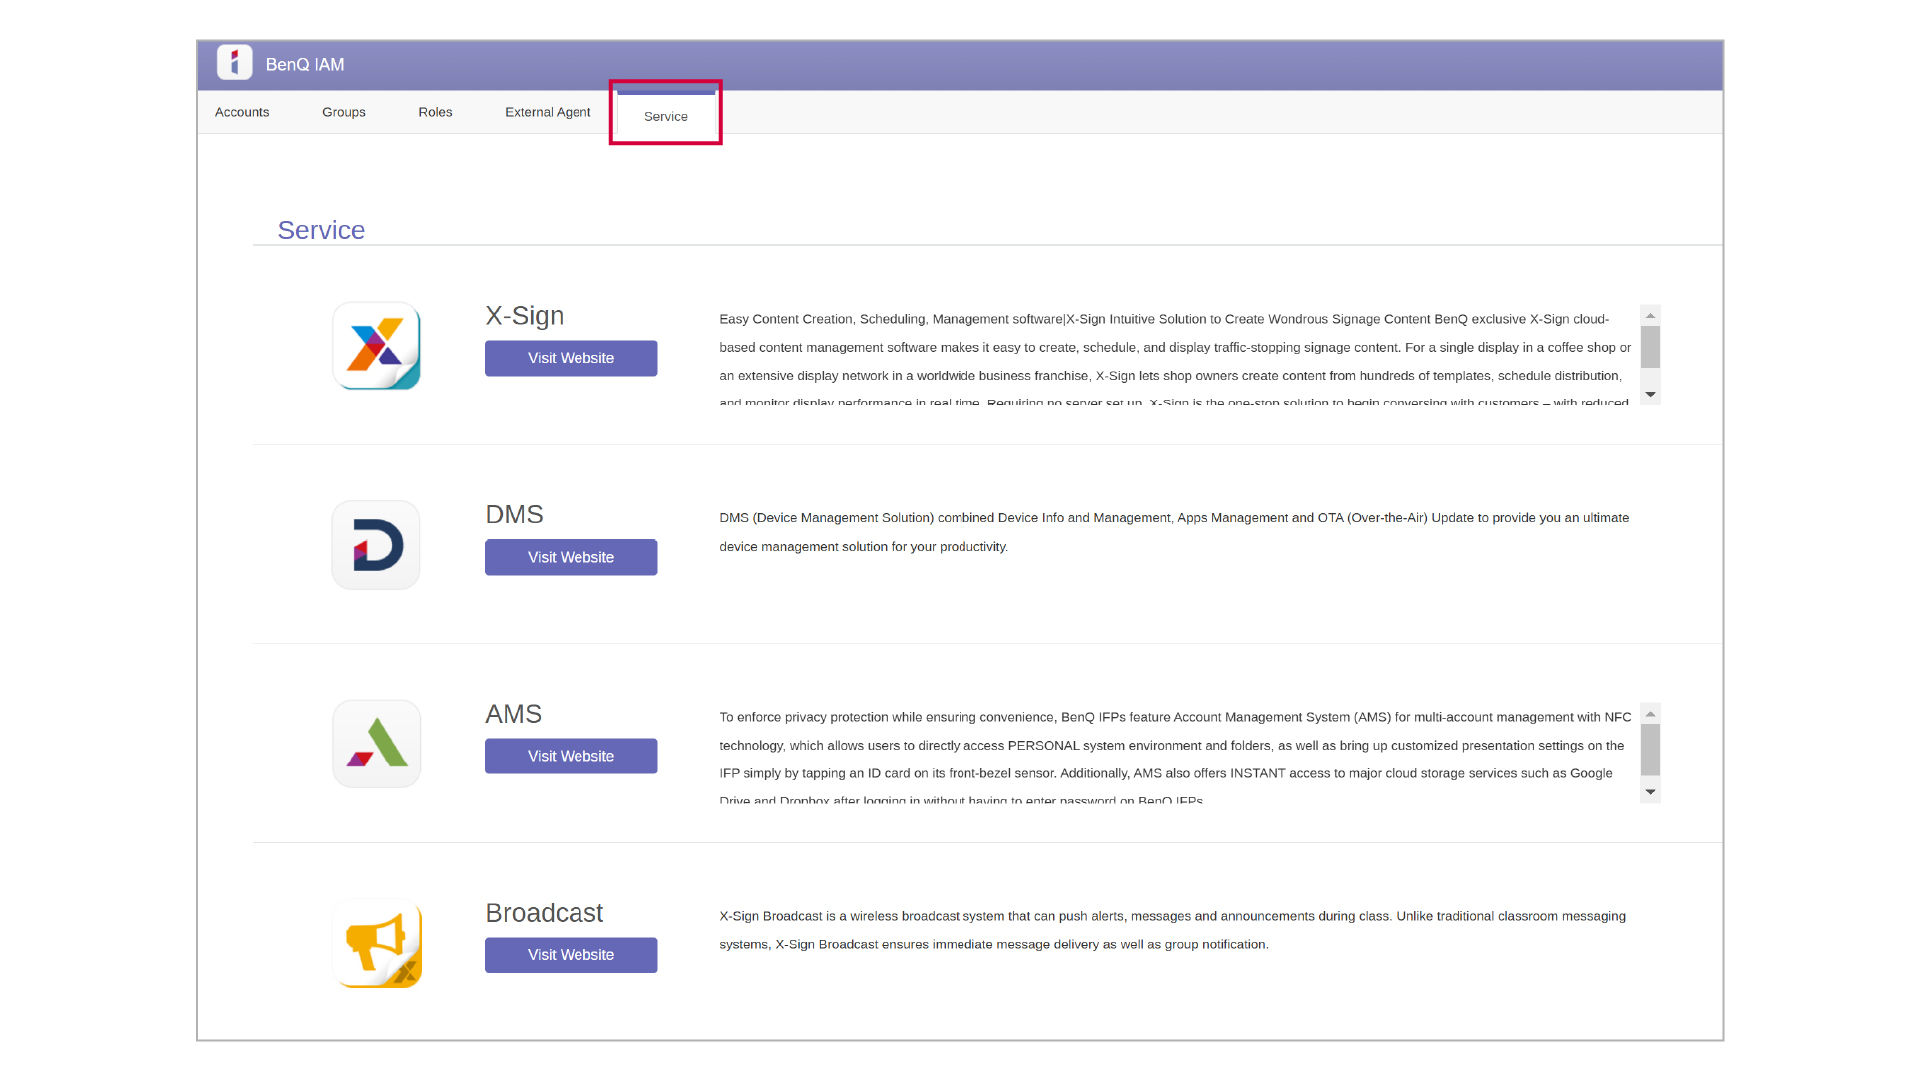Click the AMS description scrollbar thumb
This screenshot has height=1081, width=1921.
(x=1650, y=749)
